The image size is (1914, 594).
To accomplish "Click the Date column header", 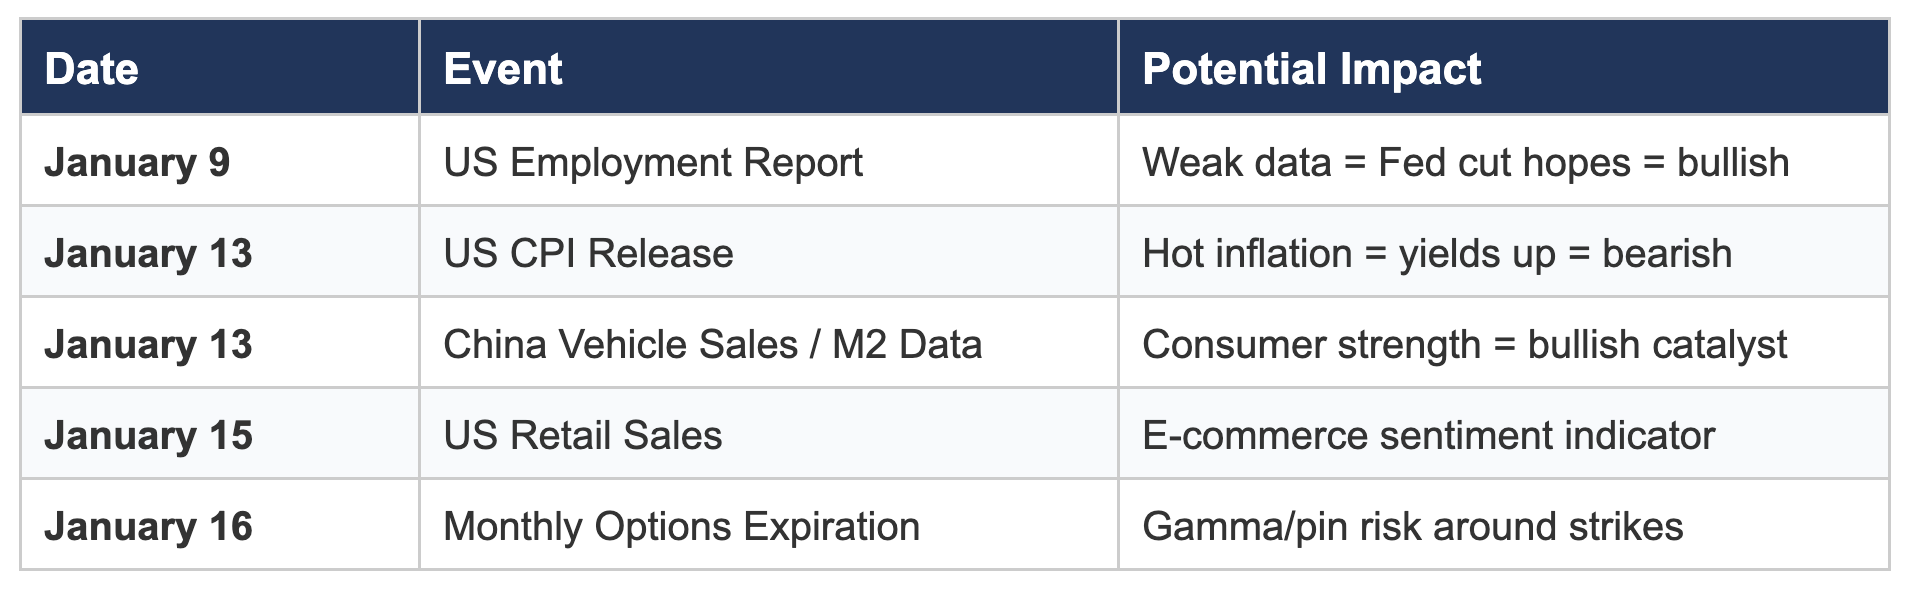I will (220, 67).
